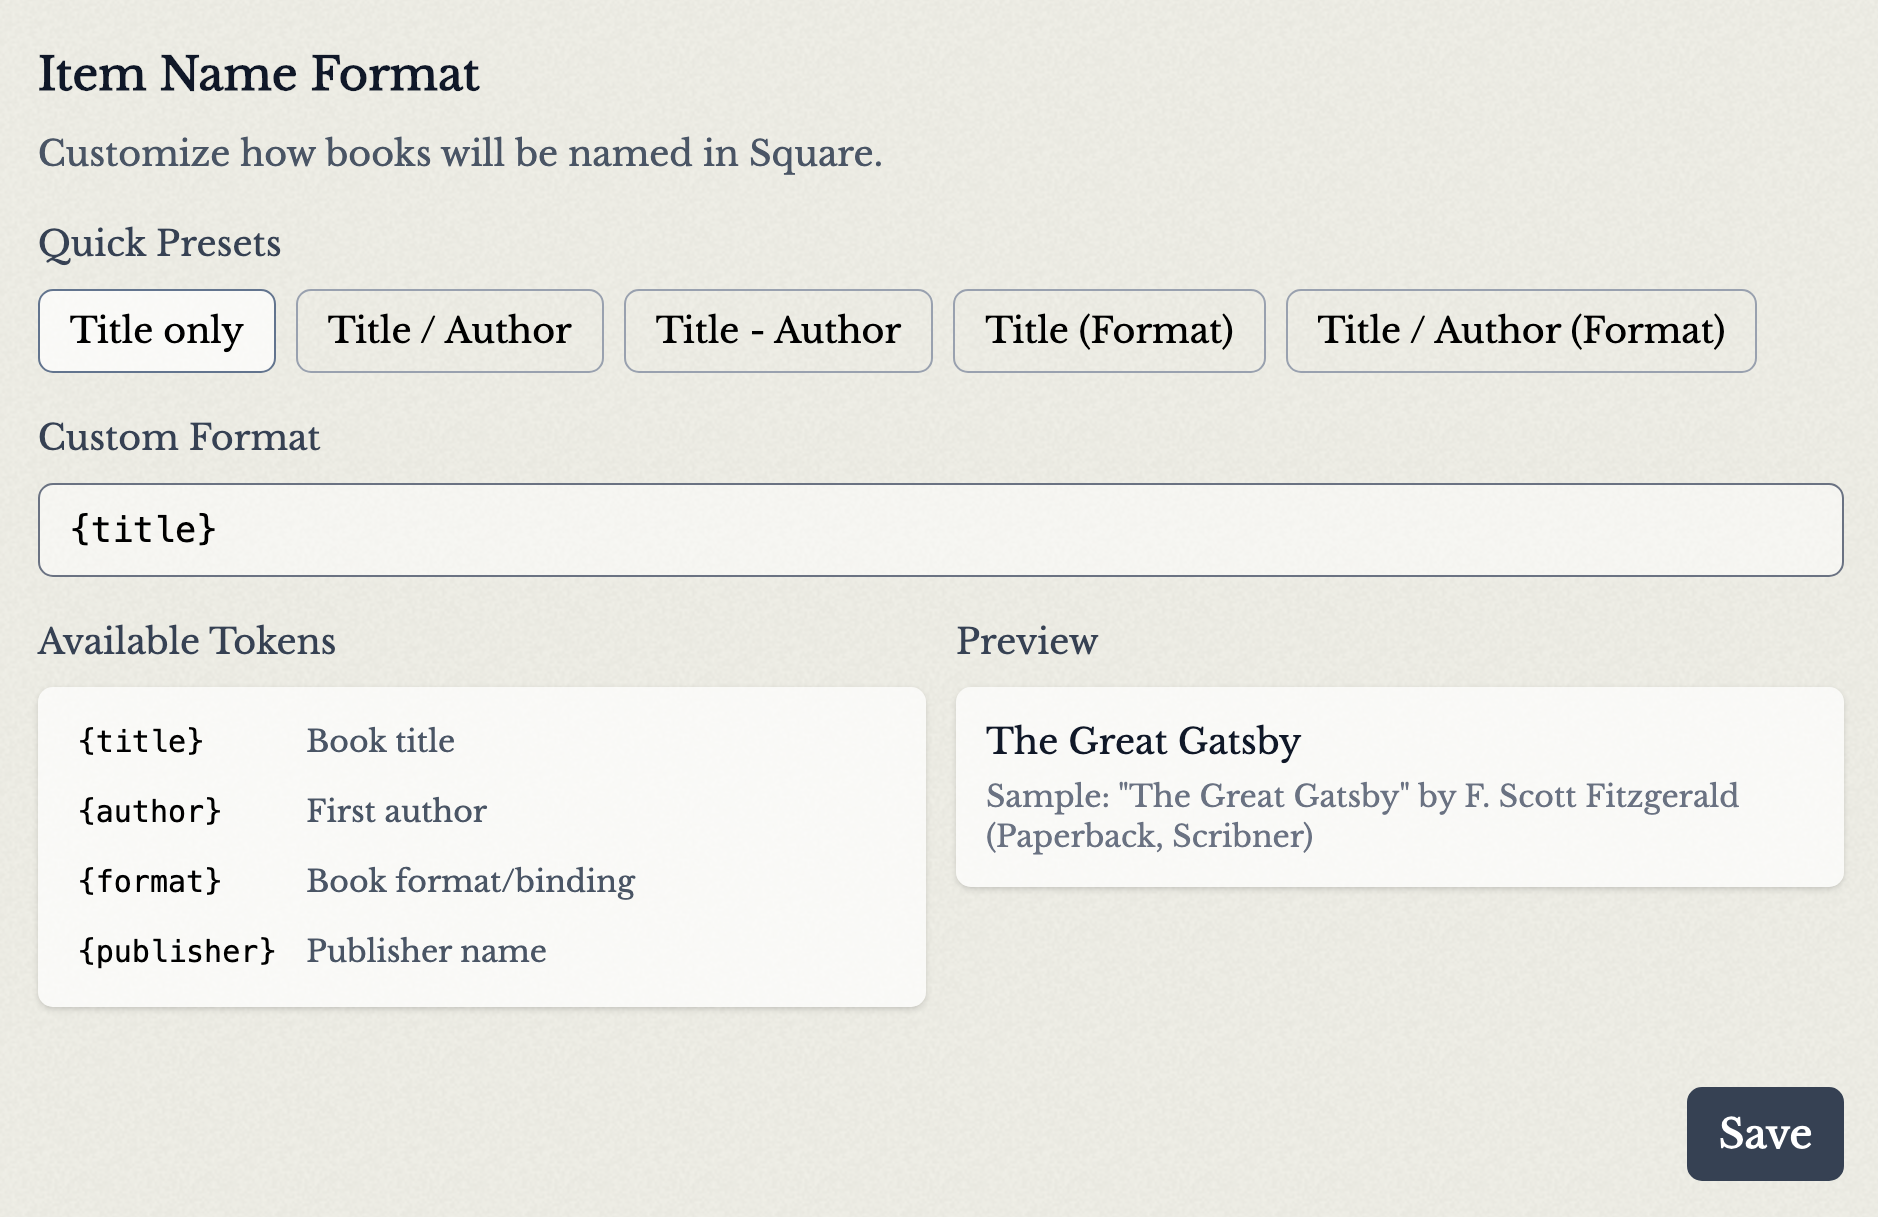Click the "Available Tokens" section header
The image size is (1878, 1217).
coord(187,641)
